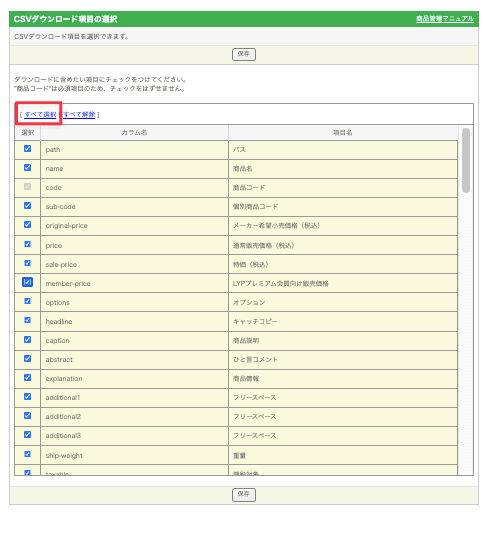This screenshot has height=550, width=483.
Task: Uncheck the ship-weight checkbox
Action: point(27,454)
